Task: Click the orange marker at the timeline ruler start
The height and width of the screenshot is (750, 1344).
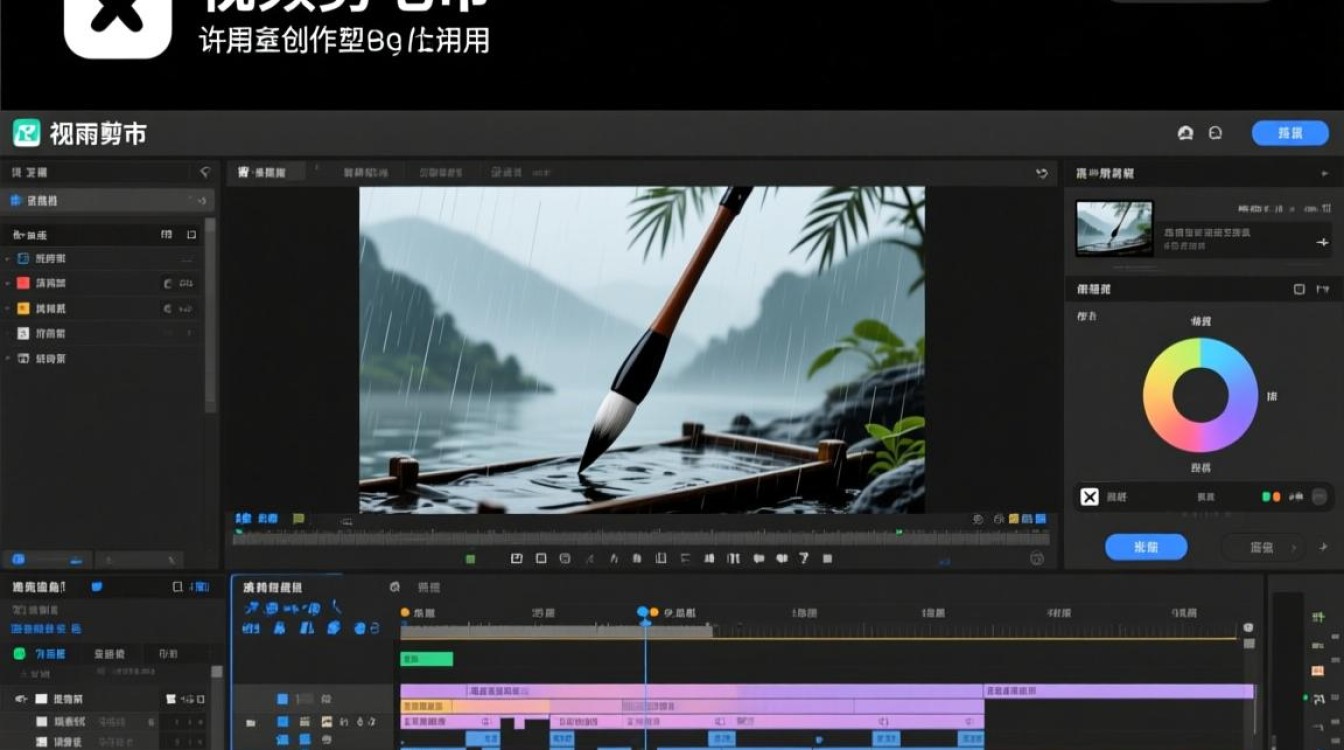Action: (x=405, y=612)
